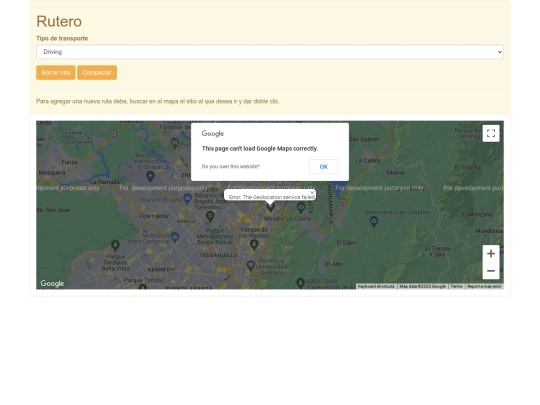The width and height of the screenshot is (540, 405).
Task: Open the 'Do you own this website?' link
Action: (231, 167)
